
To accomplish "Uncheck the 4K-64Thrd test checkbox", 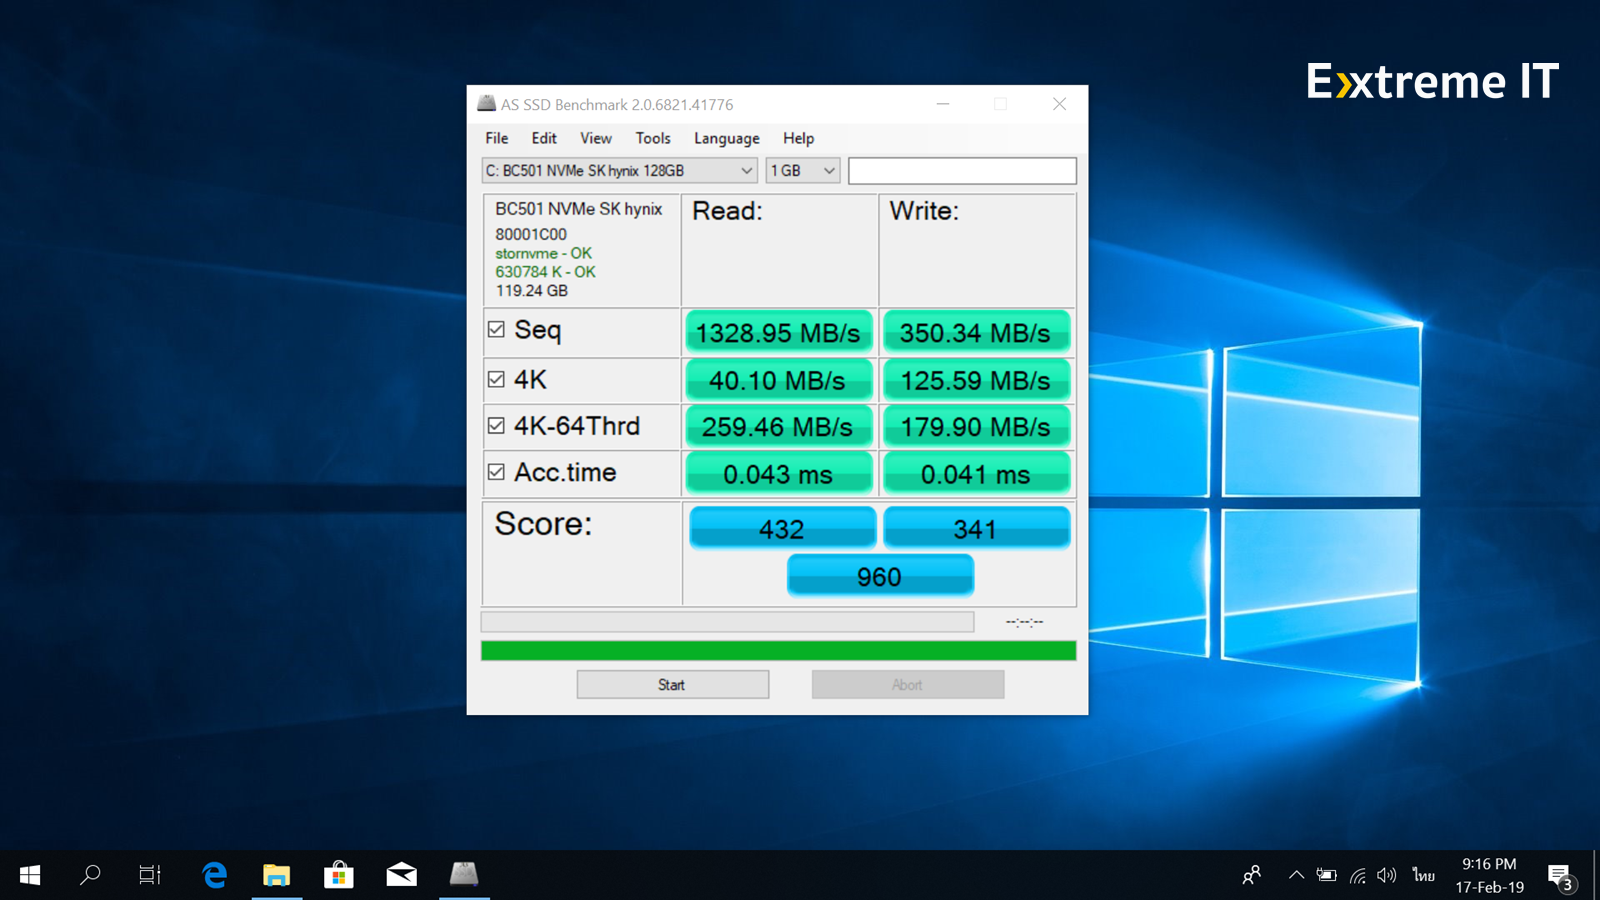I will click(496, 425).
